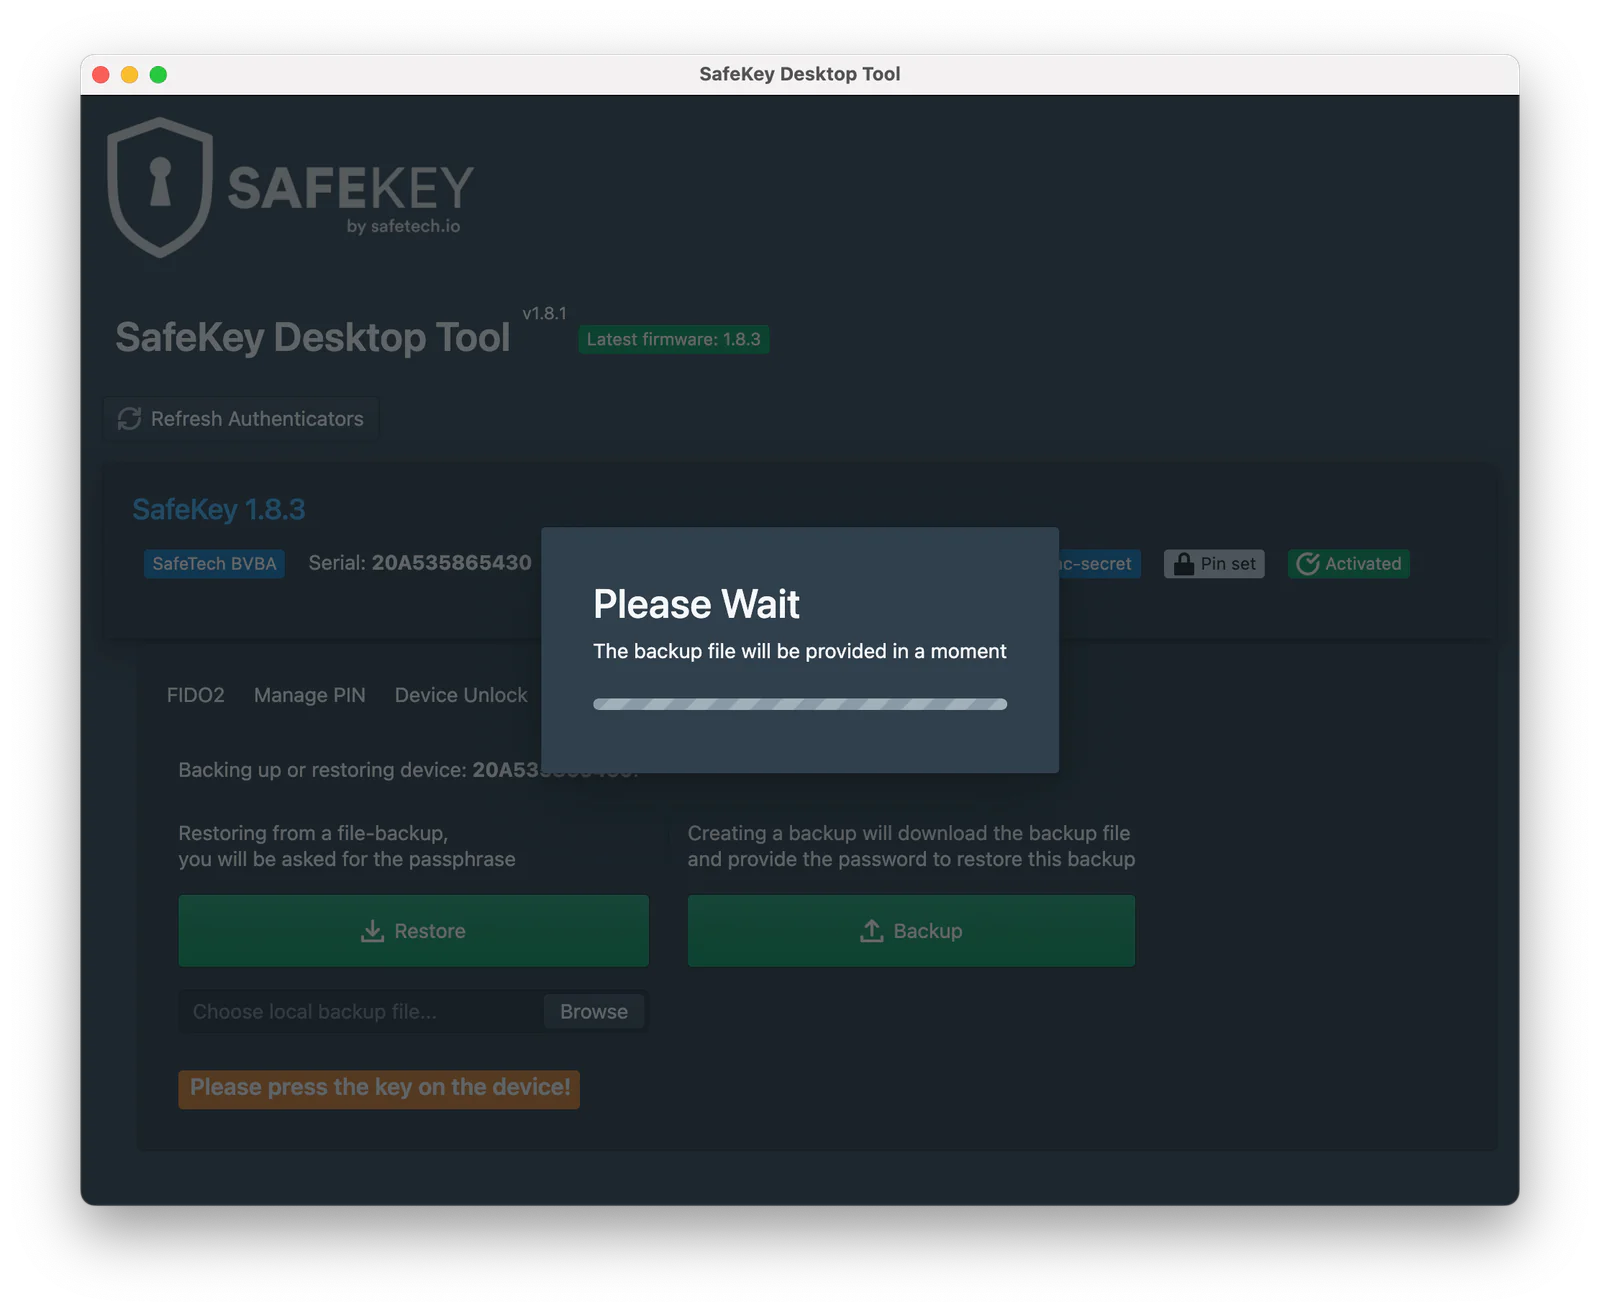Click the upload arrow icon on Backup
1600x1312 pixels.
[872, 931]
